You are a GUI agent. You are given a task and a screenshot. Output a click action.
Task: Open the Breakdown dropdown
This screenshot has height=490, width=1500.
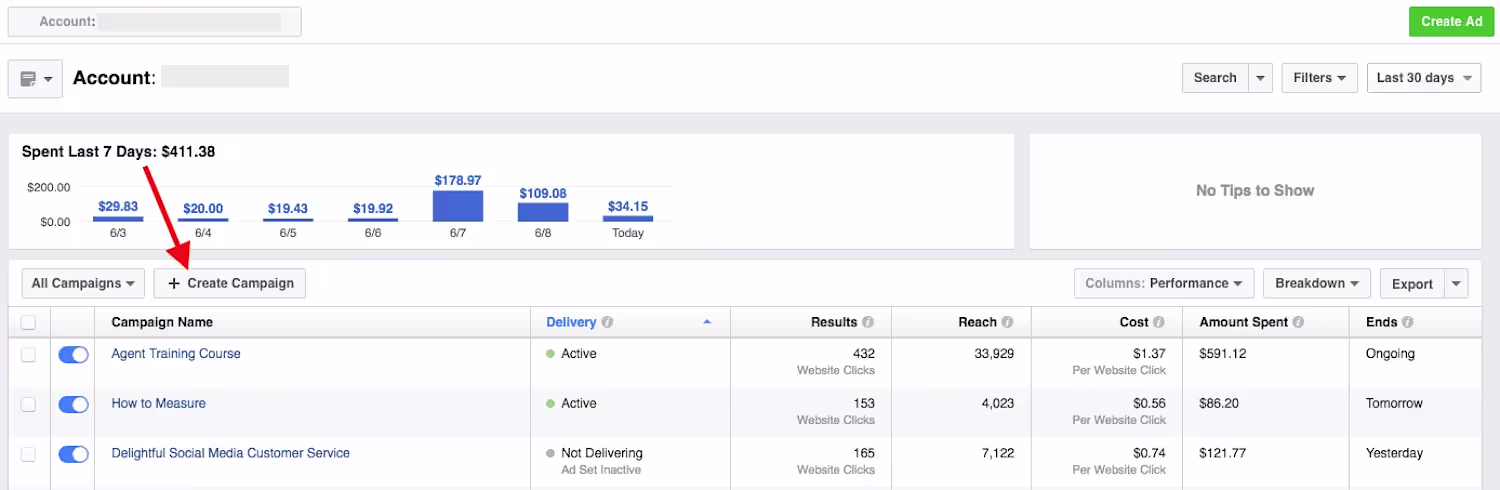coord(1316,283)
